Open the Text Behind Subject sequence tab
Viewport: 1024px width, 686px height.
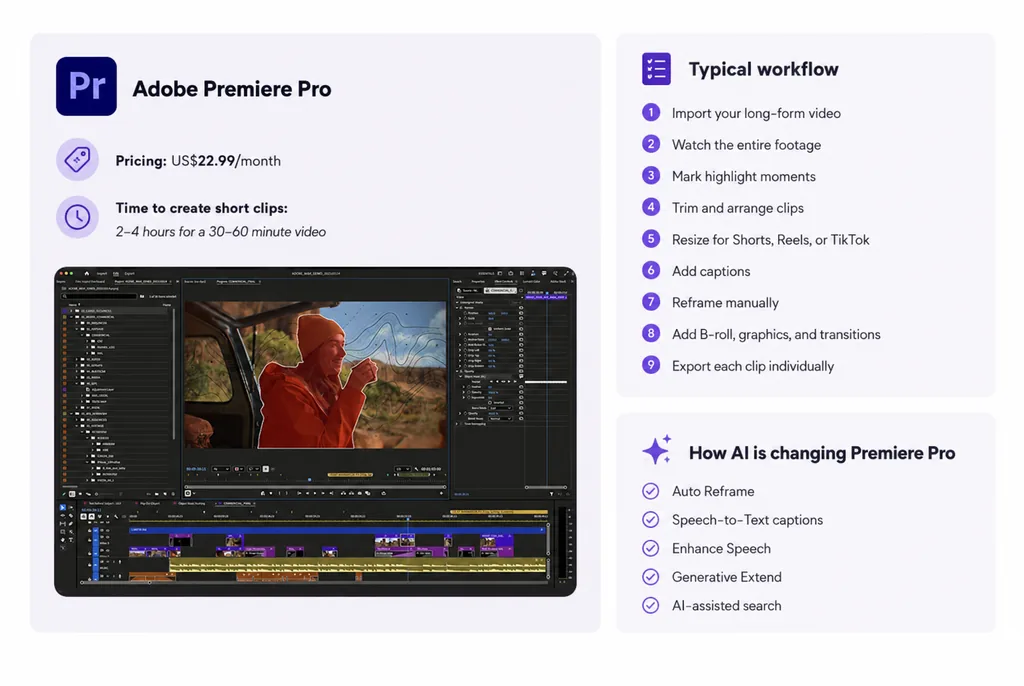tap(105, 503)
